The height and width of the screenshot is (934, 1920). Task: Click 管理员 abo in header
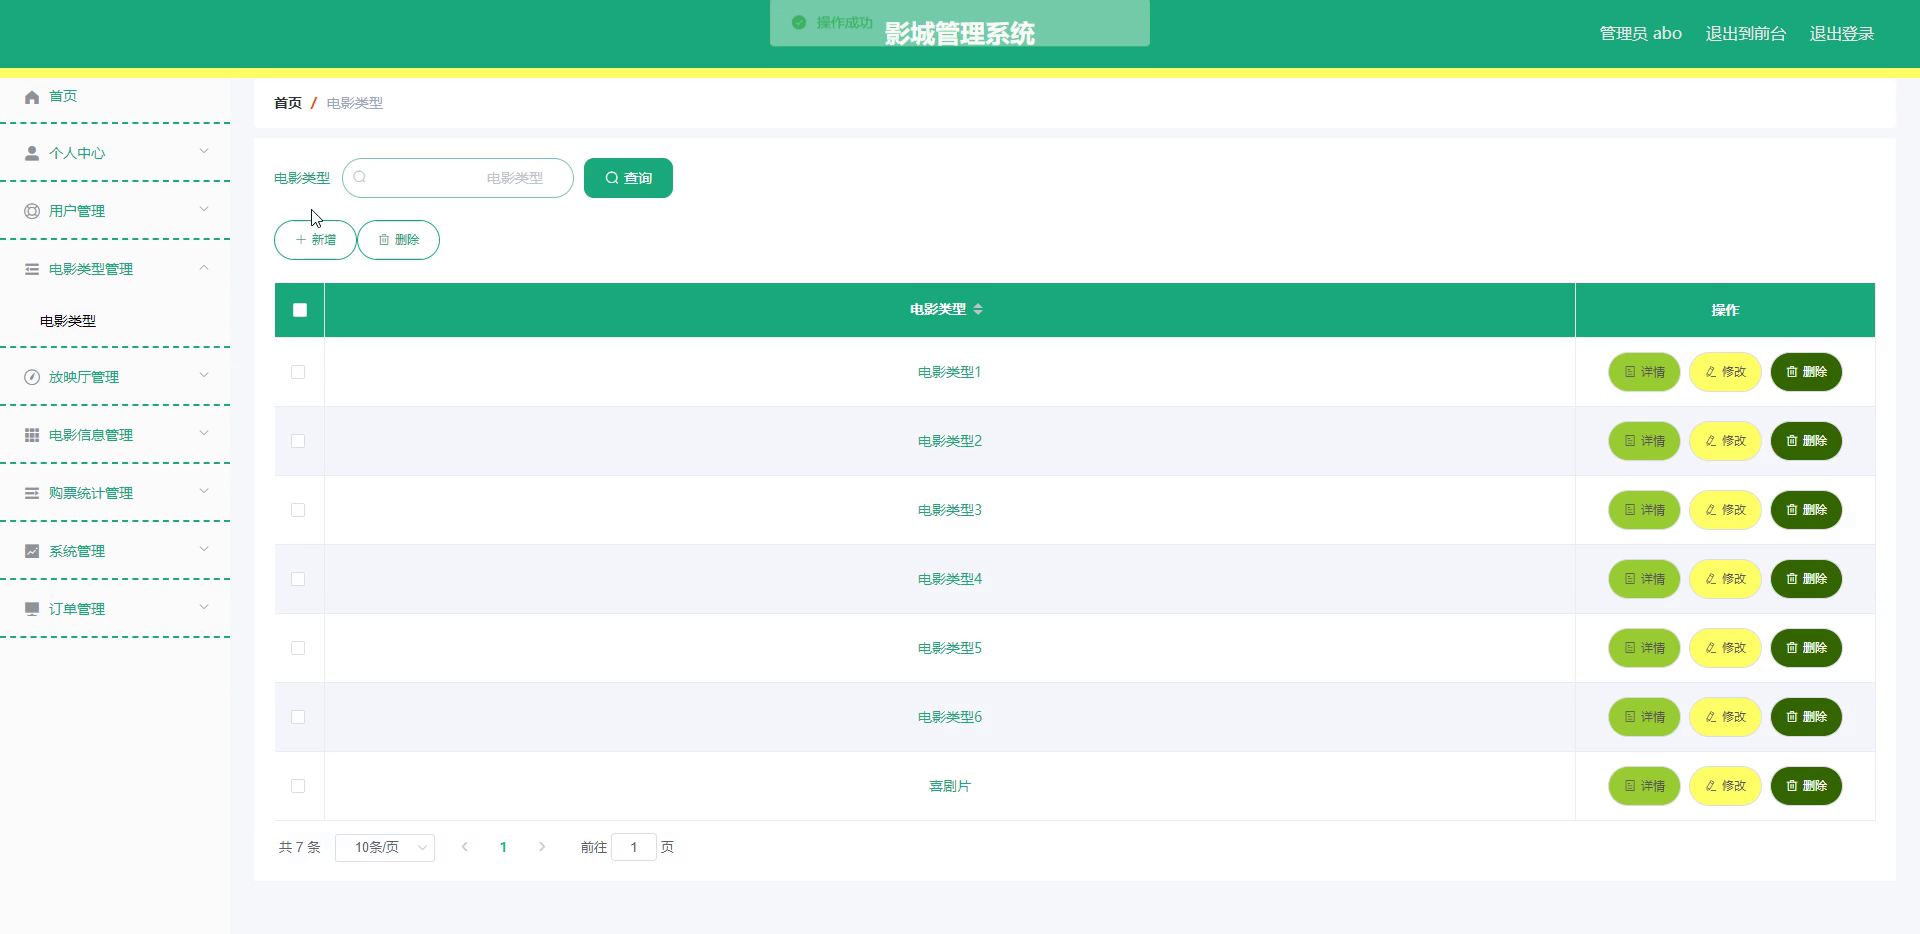[1640, 34]
